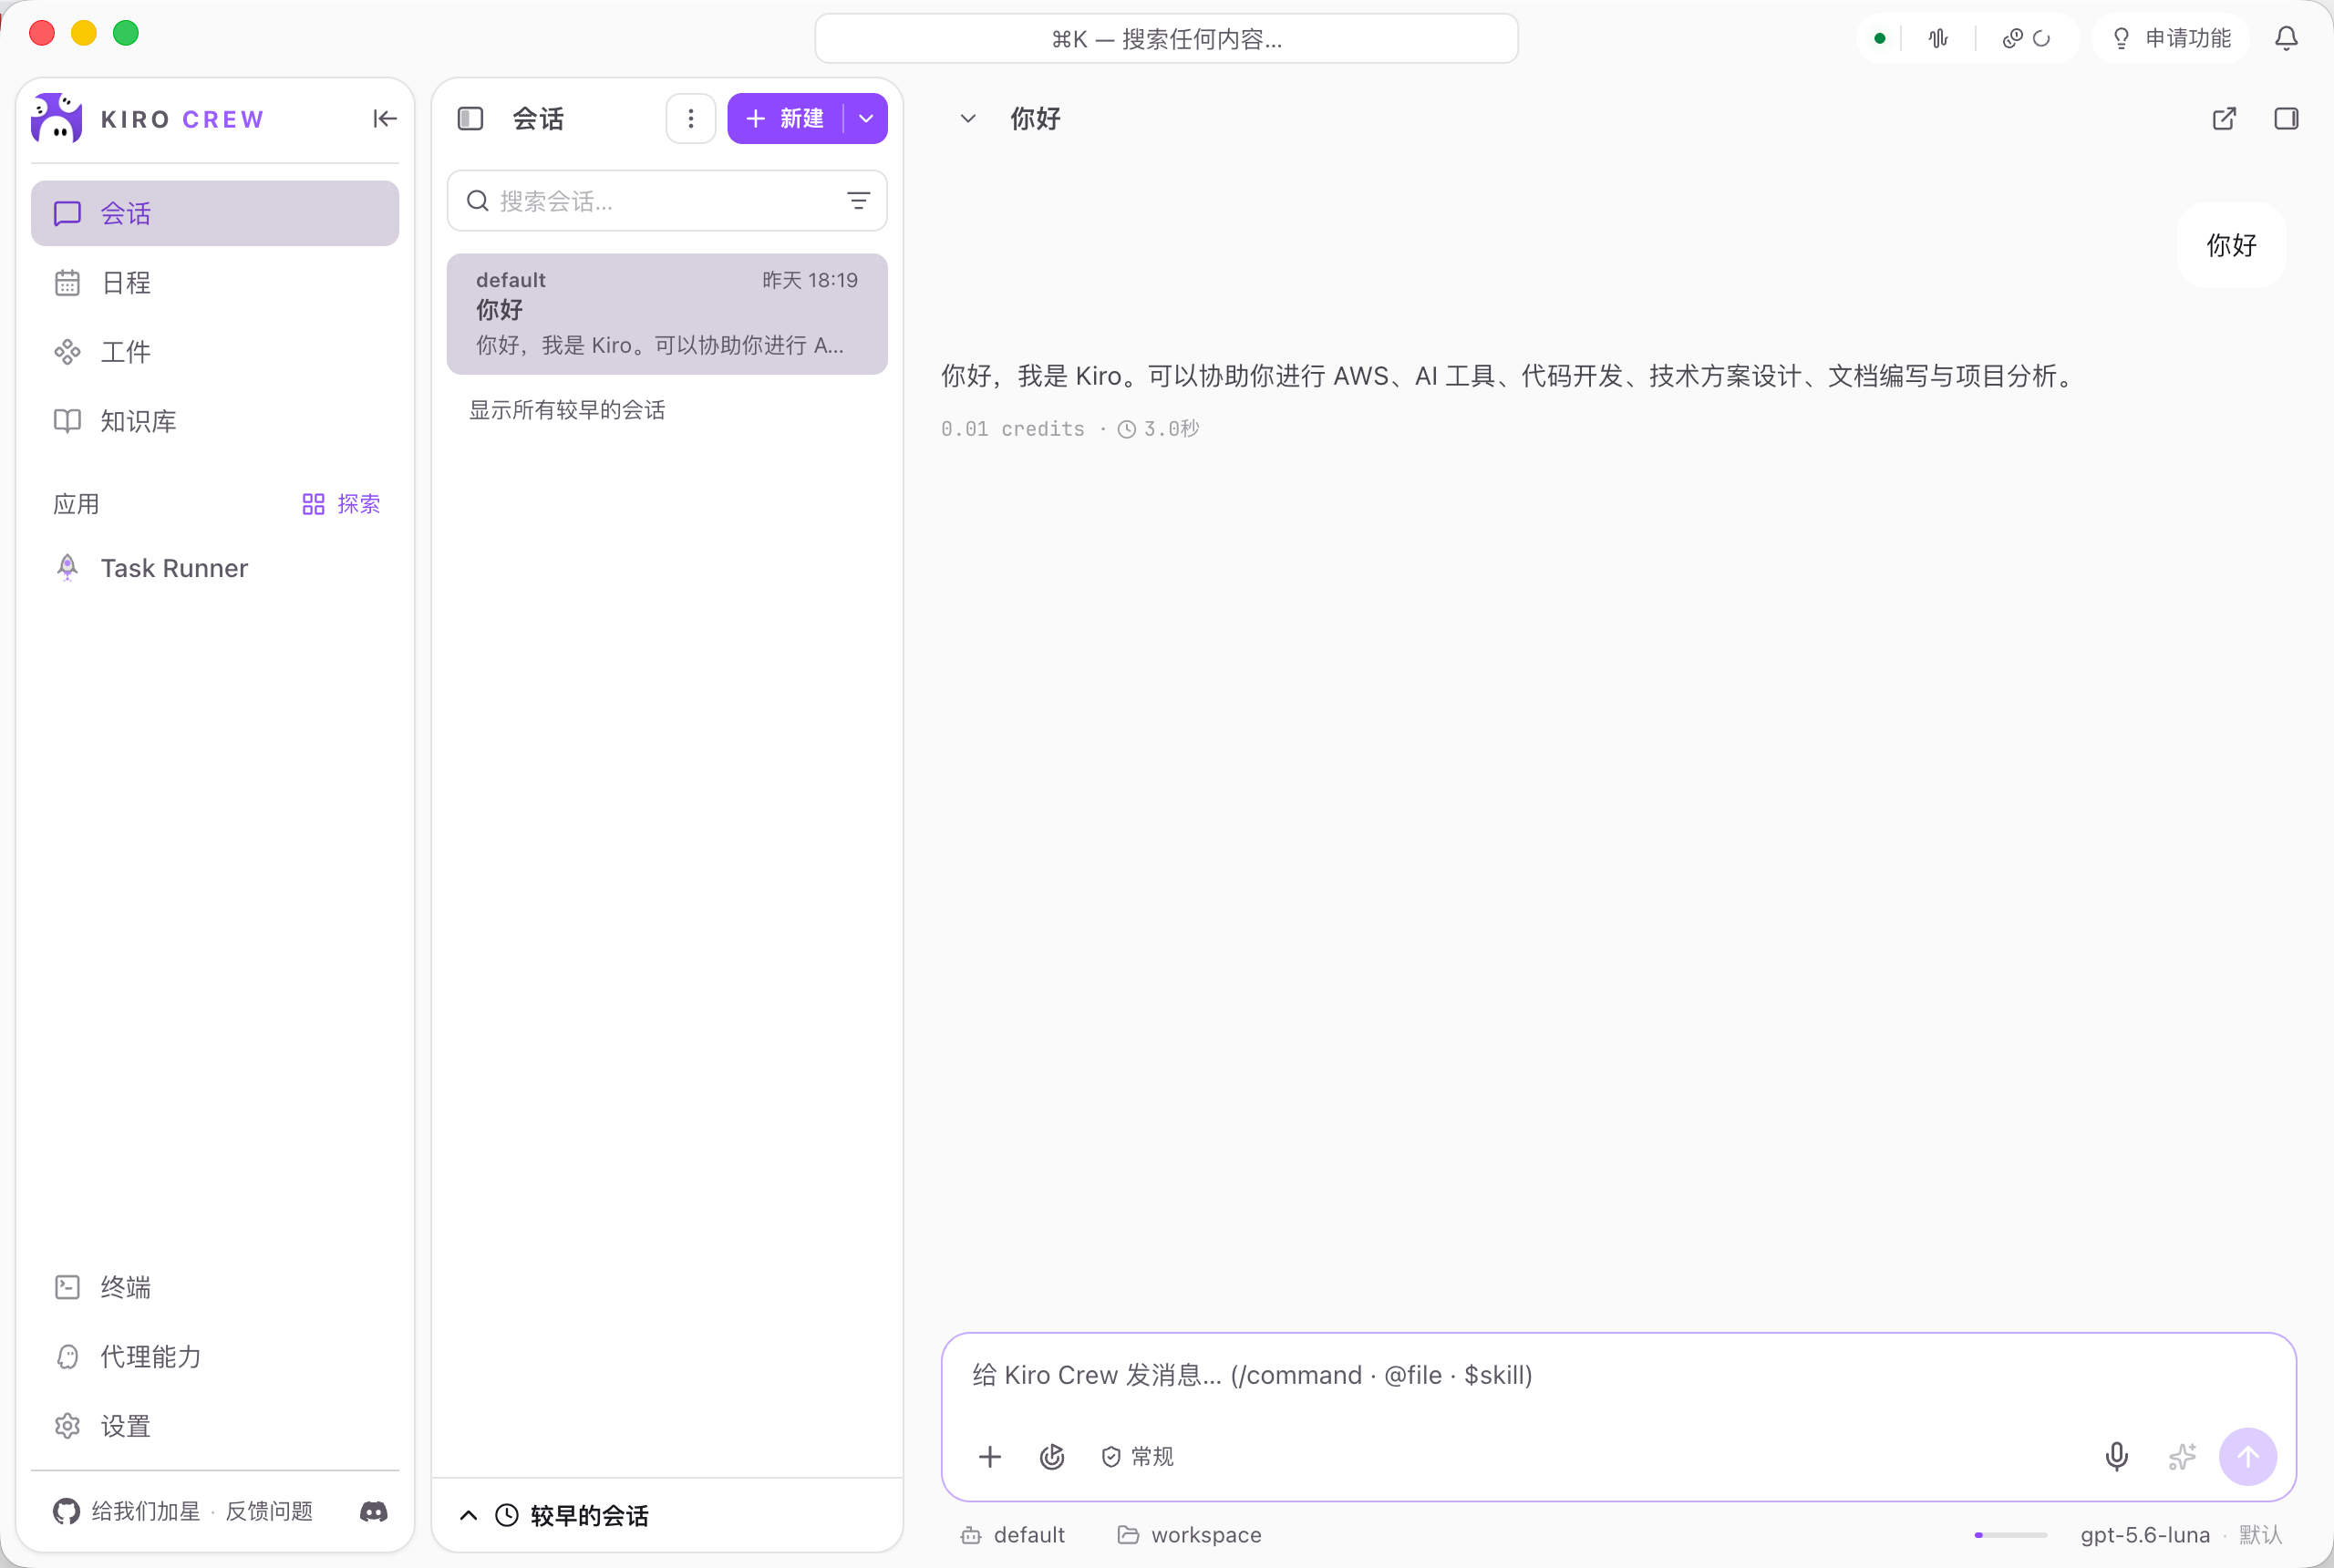Open gpt-5.6-luna model selector
Image resolution: width=2334 pixels, height=1568 pixels.
[x=2145, y=1535]
